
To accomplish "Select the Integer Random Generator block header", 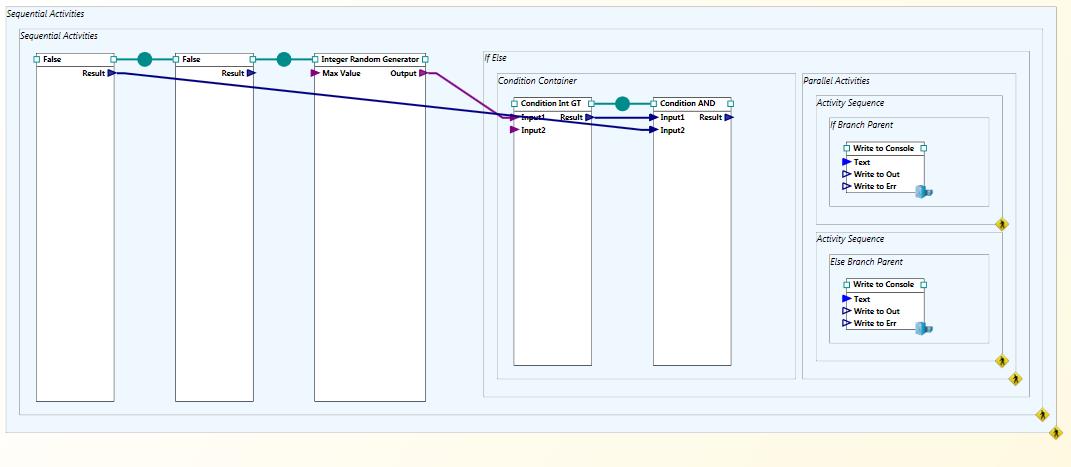I will (x=370, y=59).
